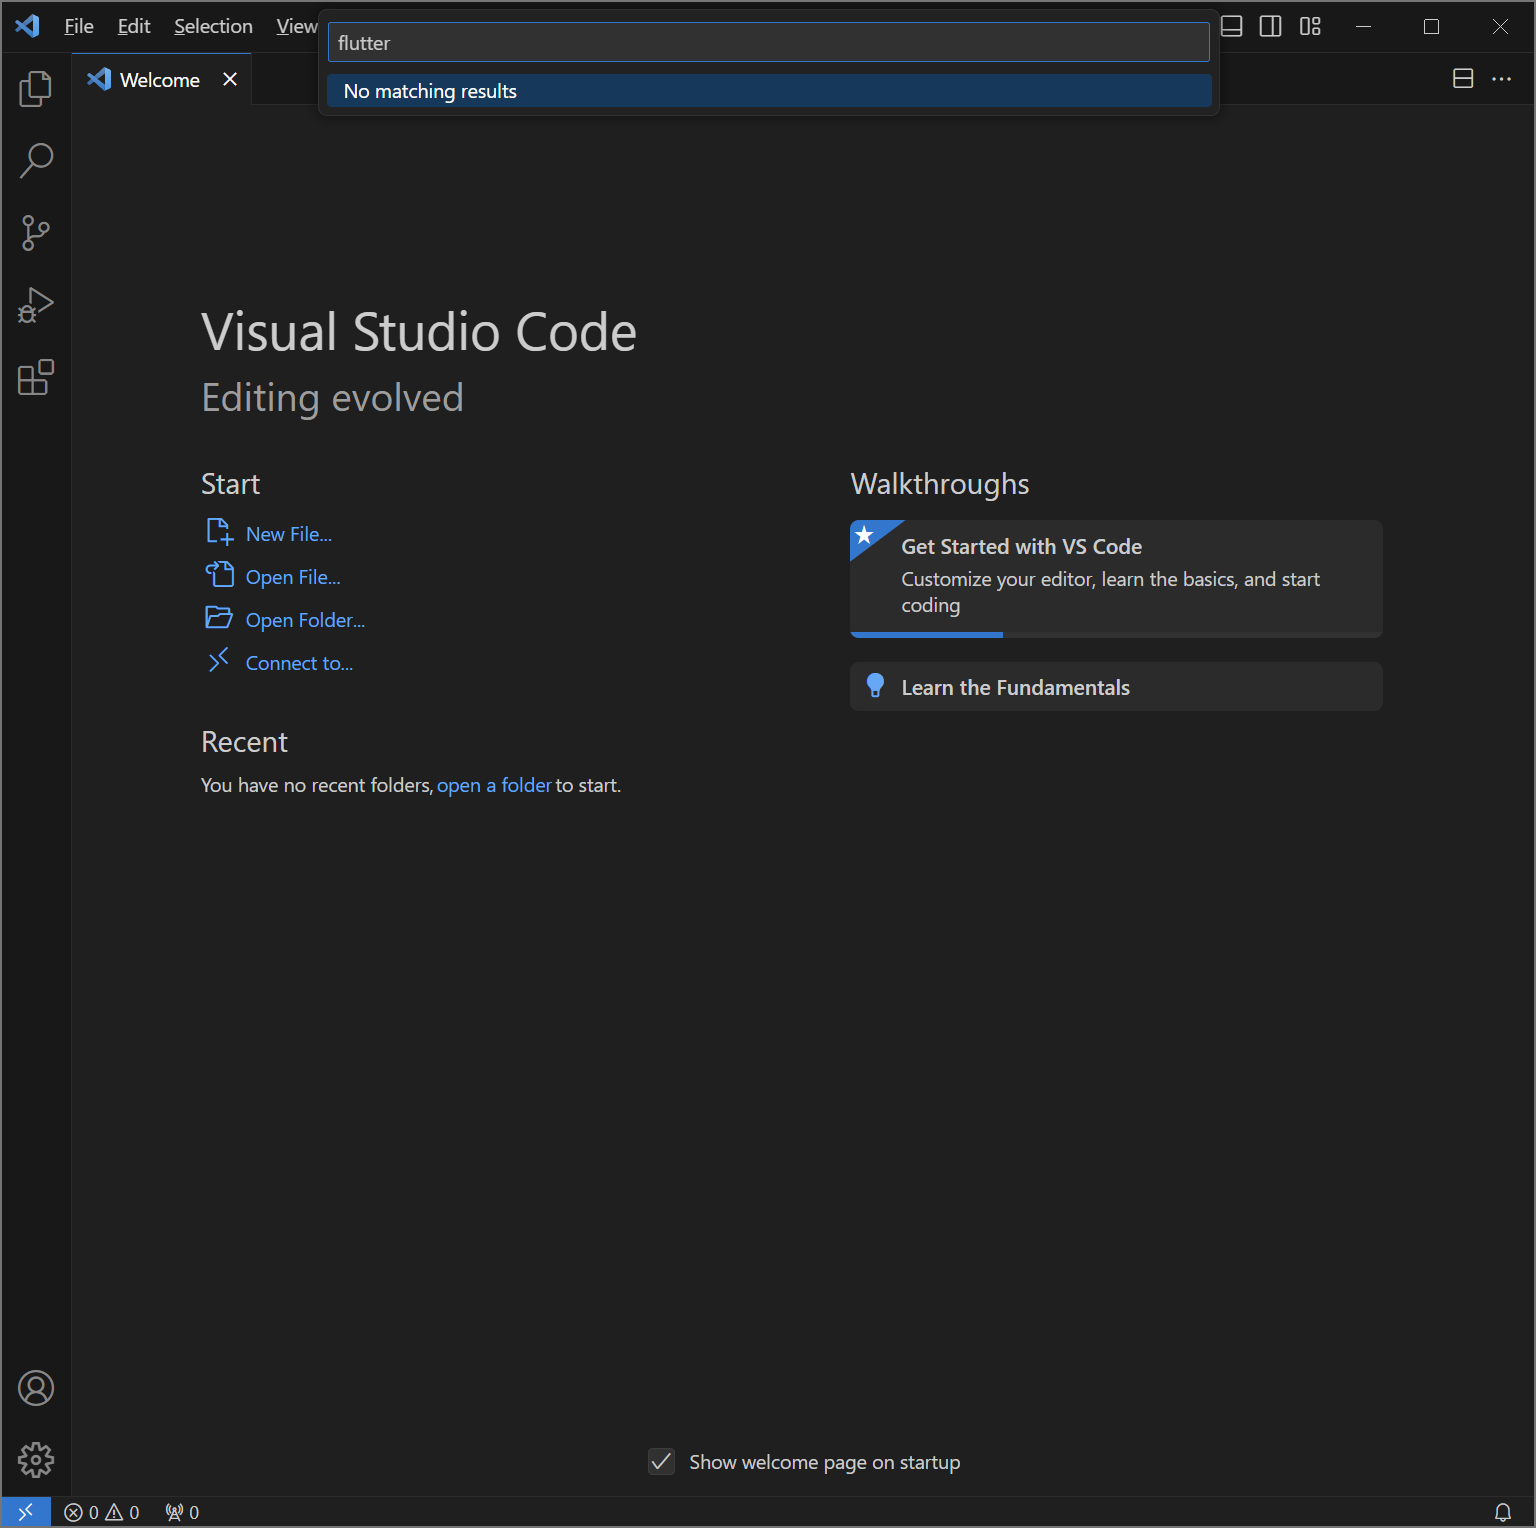Maximize the VS Code window
Viewport: 1536px width, 1528px height.
pyautogui.click(x=1431, y=26)
